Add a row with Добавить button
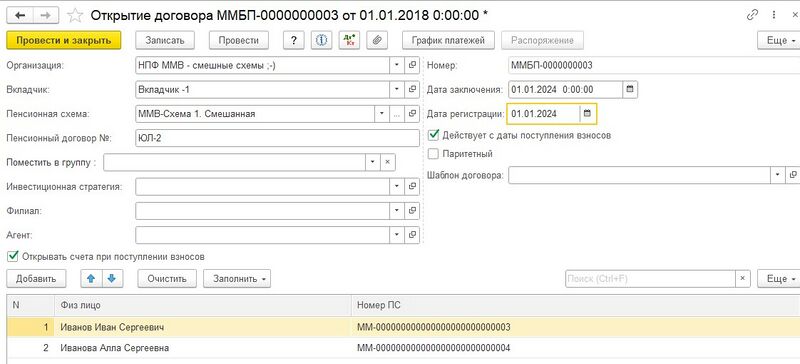 (x=35, y=279)
